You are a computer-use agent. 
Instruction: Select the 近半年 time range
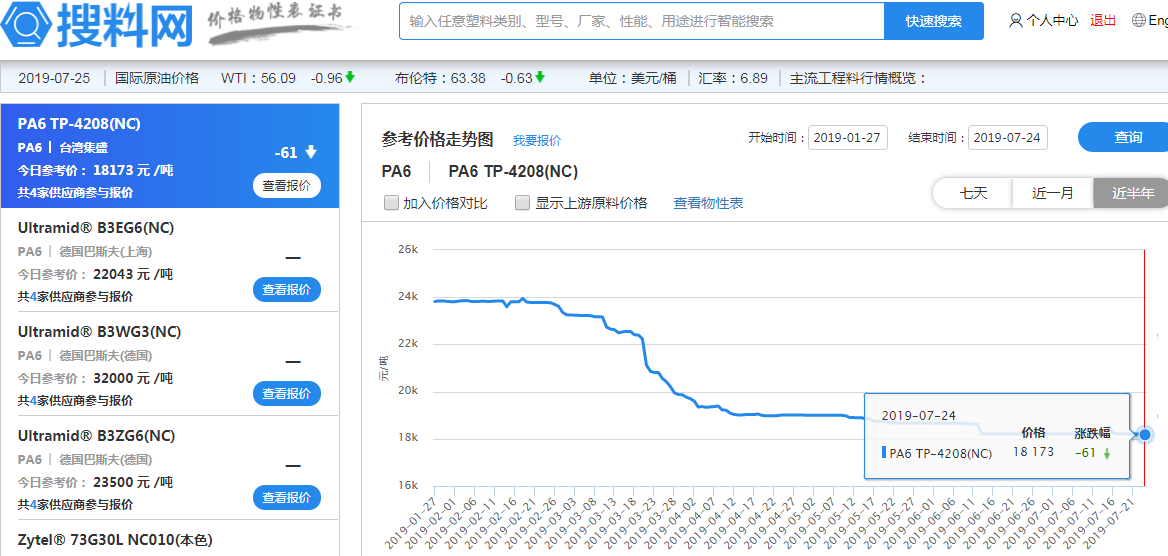click(1132, 193)
